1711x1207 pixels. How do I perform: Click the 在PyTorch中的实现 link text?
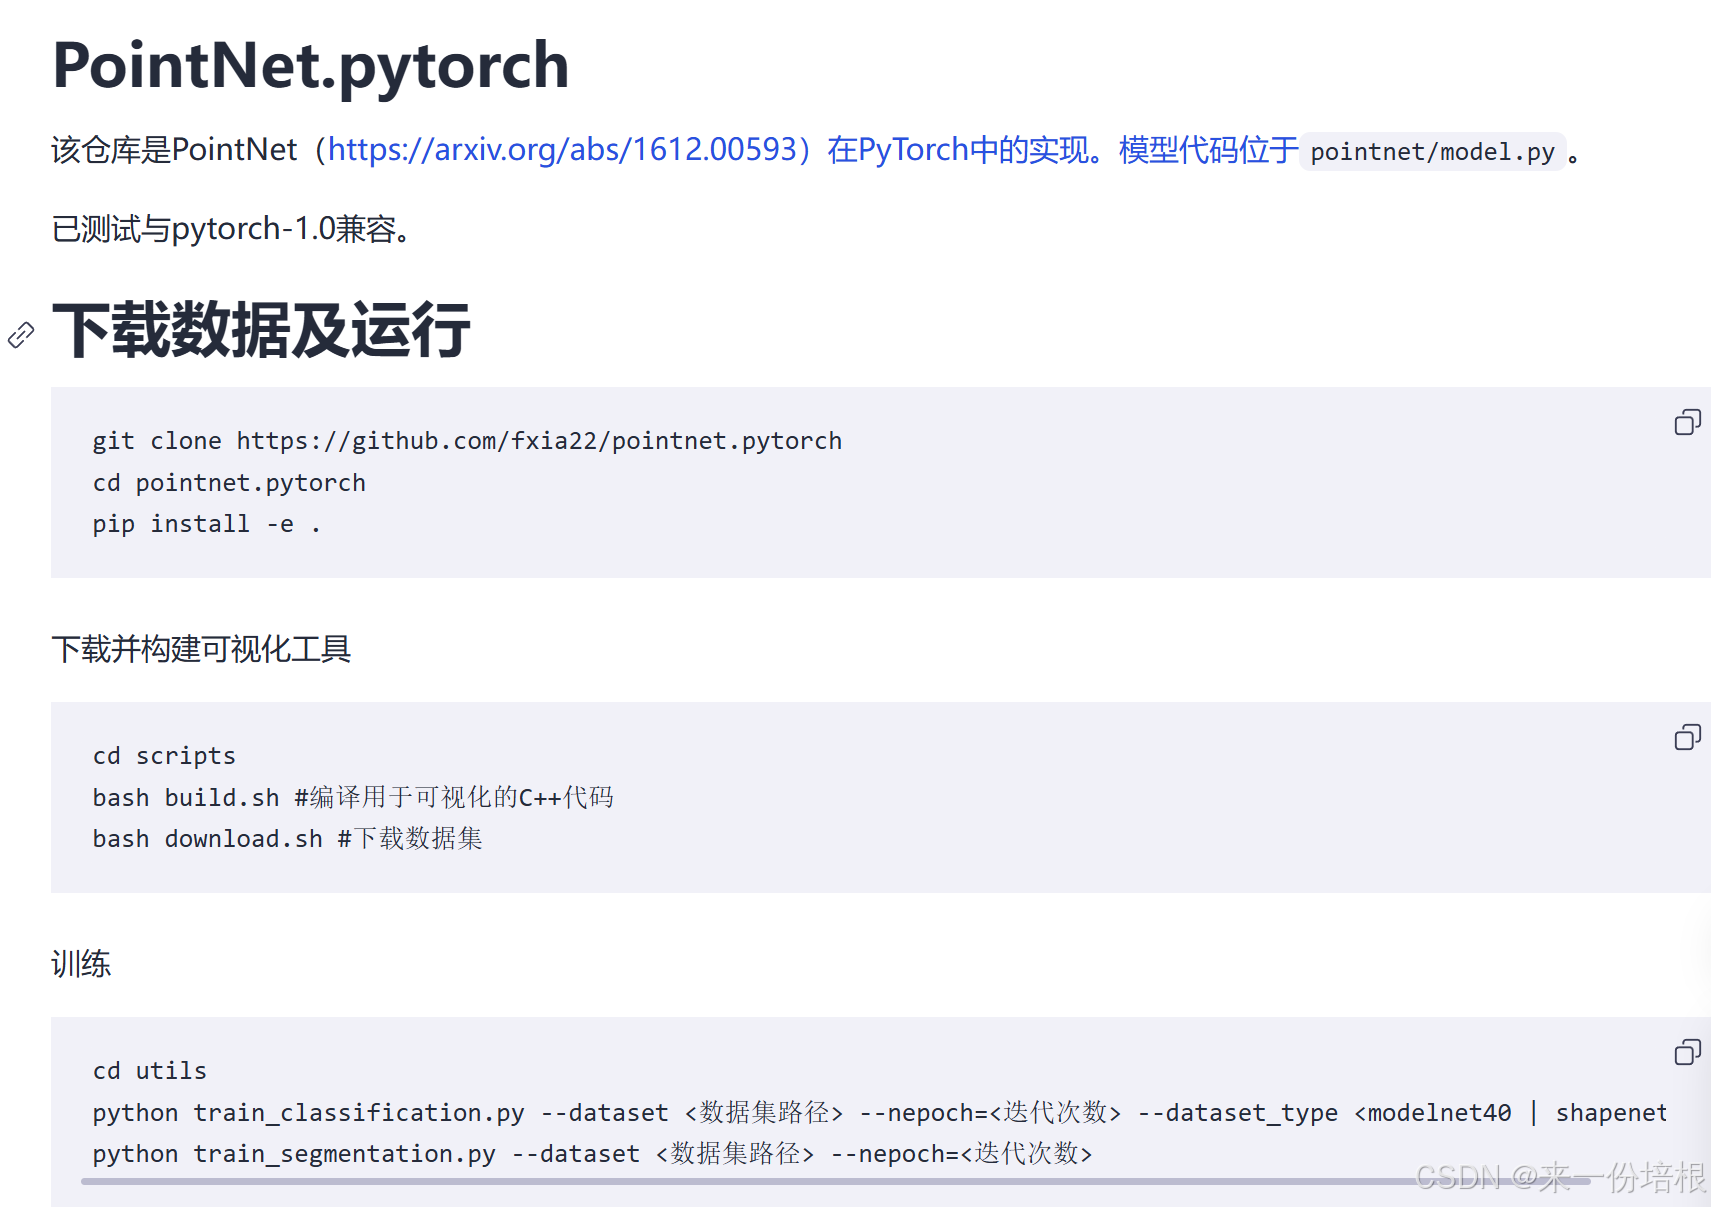tap(958, 149)
